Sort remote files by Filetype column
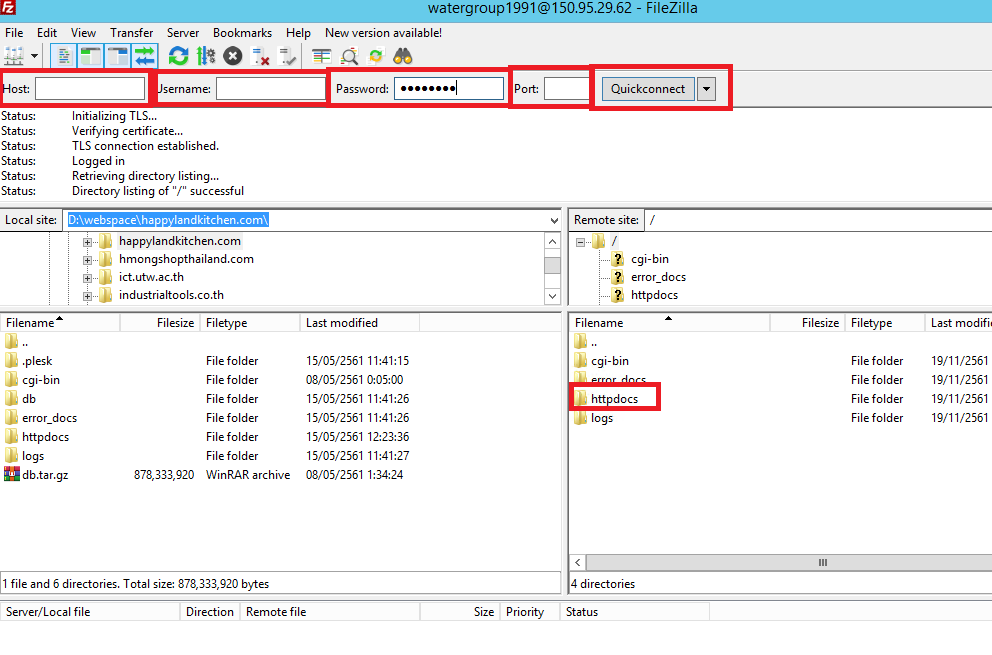The width and height of the screenshot is (992, 655). tap(884, 323)
